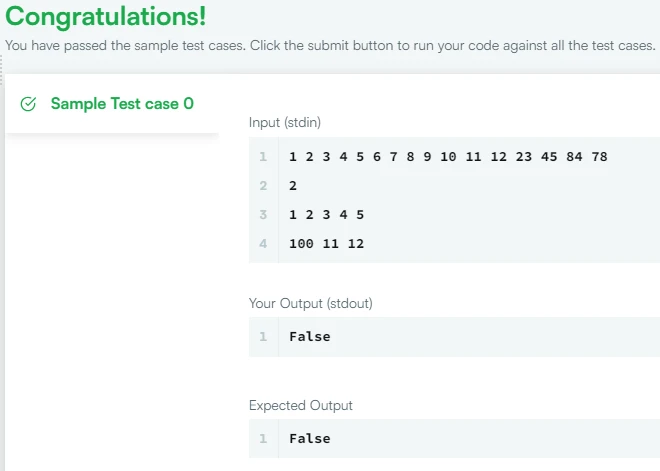
Task: Click line number 3 in the Input box
Action: pyautogui.click(x=263, y=215)
